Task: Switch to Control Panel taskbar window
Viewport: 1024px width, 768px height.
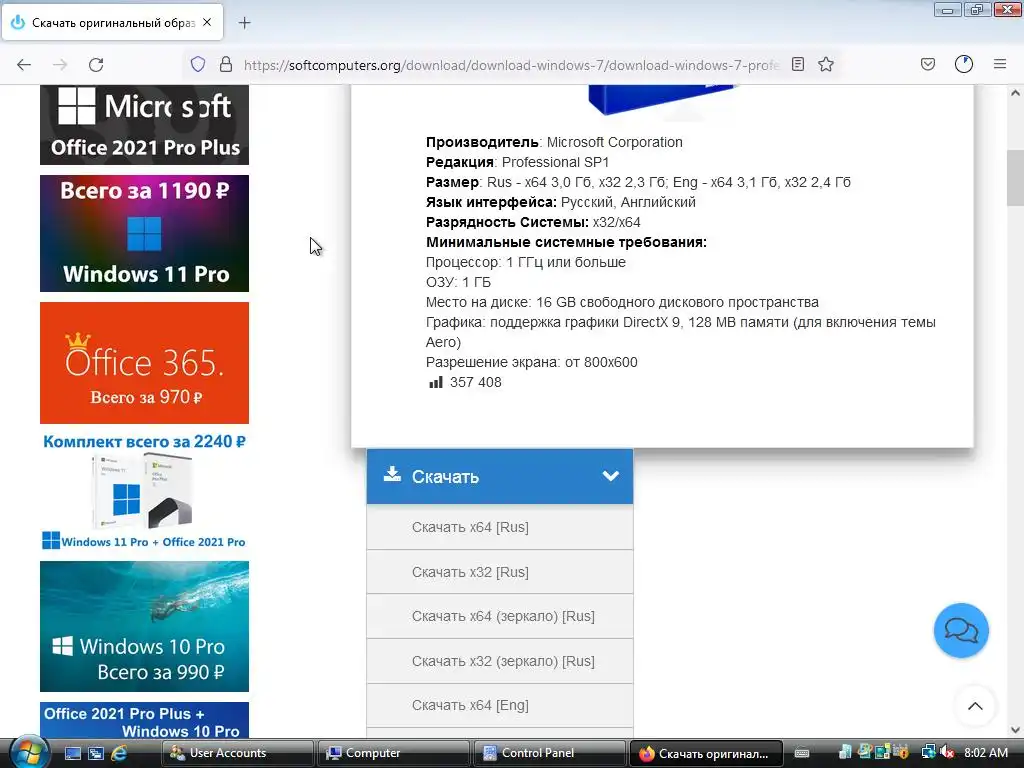Action: tap(550, 753)
